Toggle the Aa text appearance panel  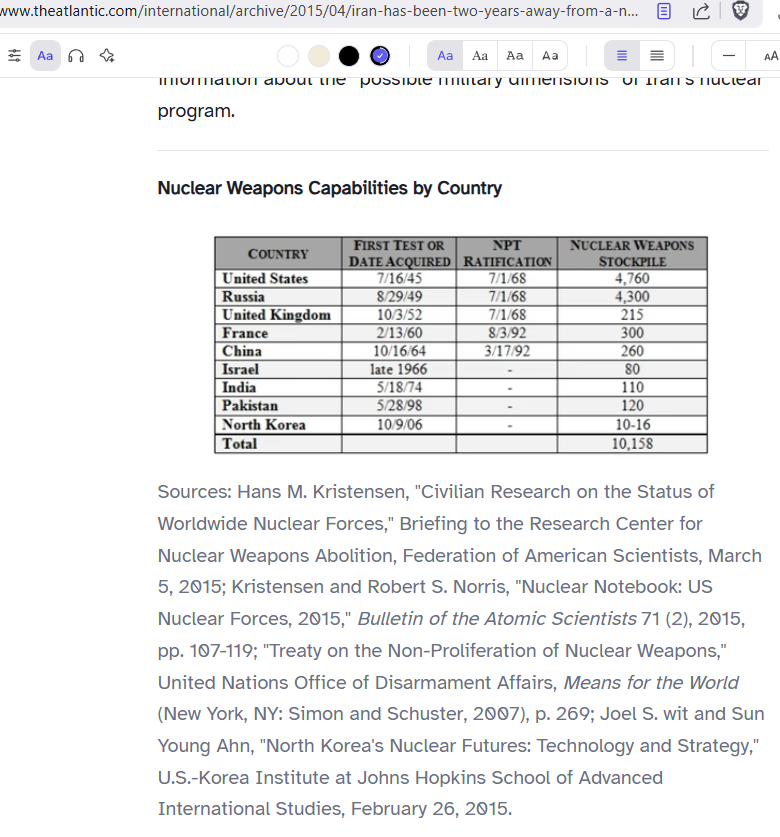click(x=45, y=56)
